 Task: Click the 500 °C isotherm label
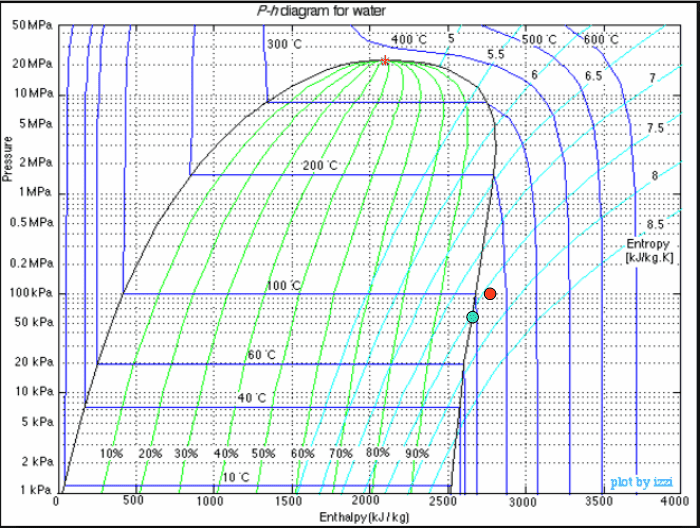pyautogui.click(x=539, y=40)
